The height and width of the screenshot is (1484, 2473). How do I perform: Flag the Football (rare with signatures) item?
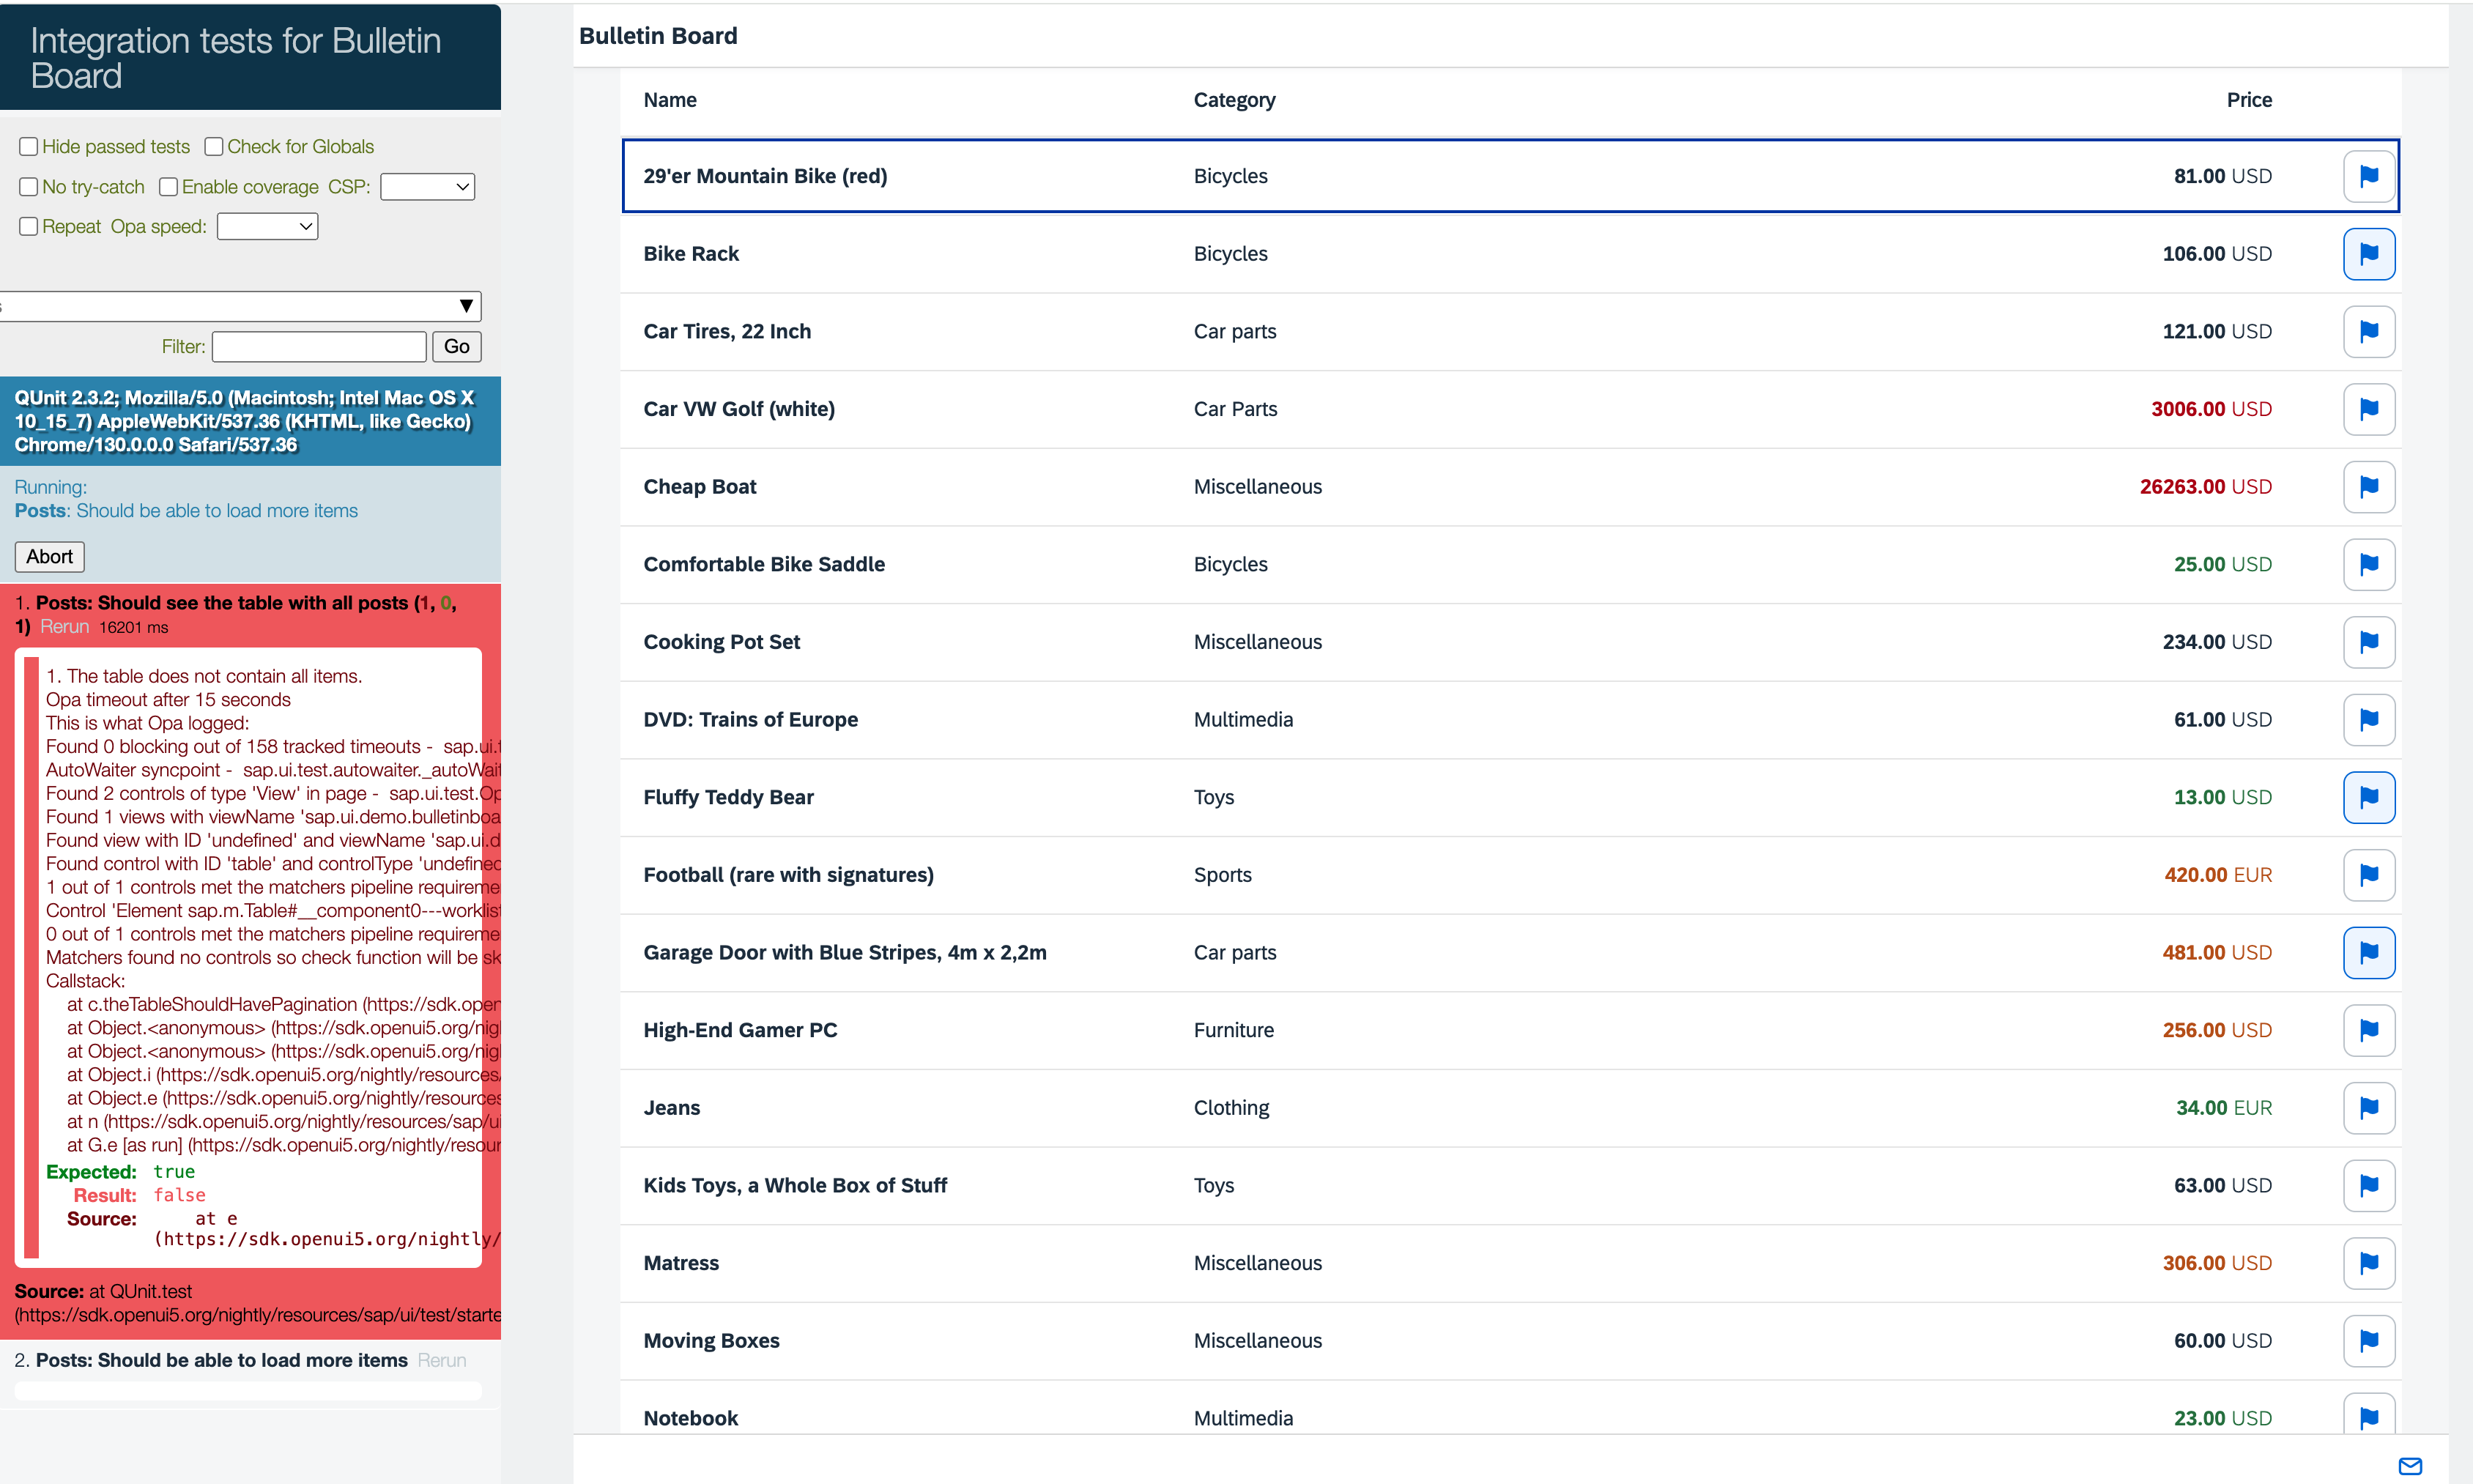coord(2368,875)
